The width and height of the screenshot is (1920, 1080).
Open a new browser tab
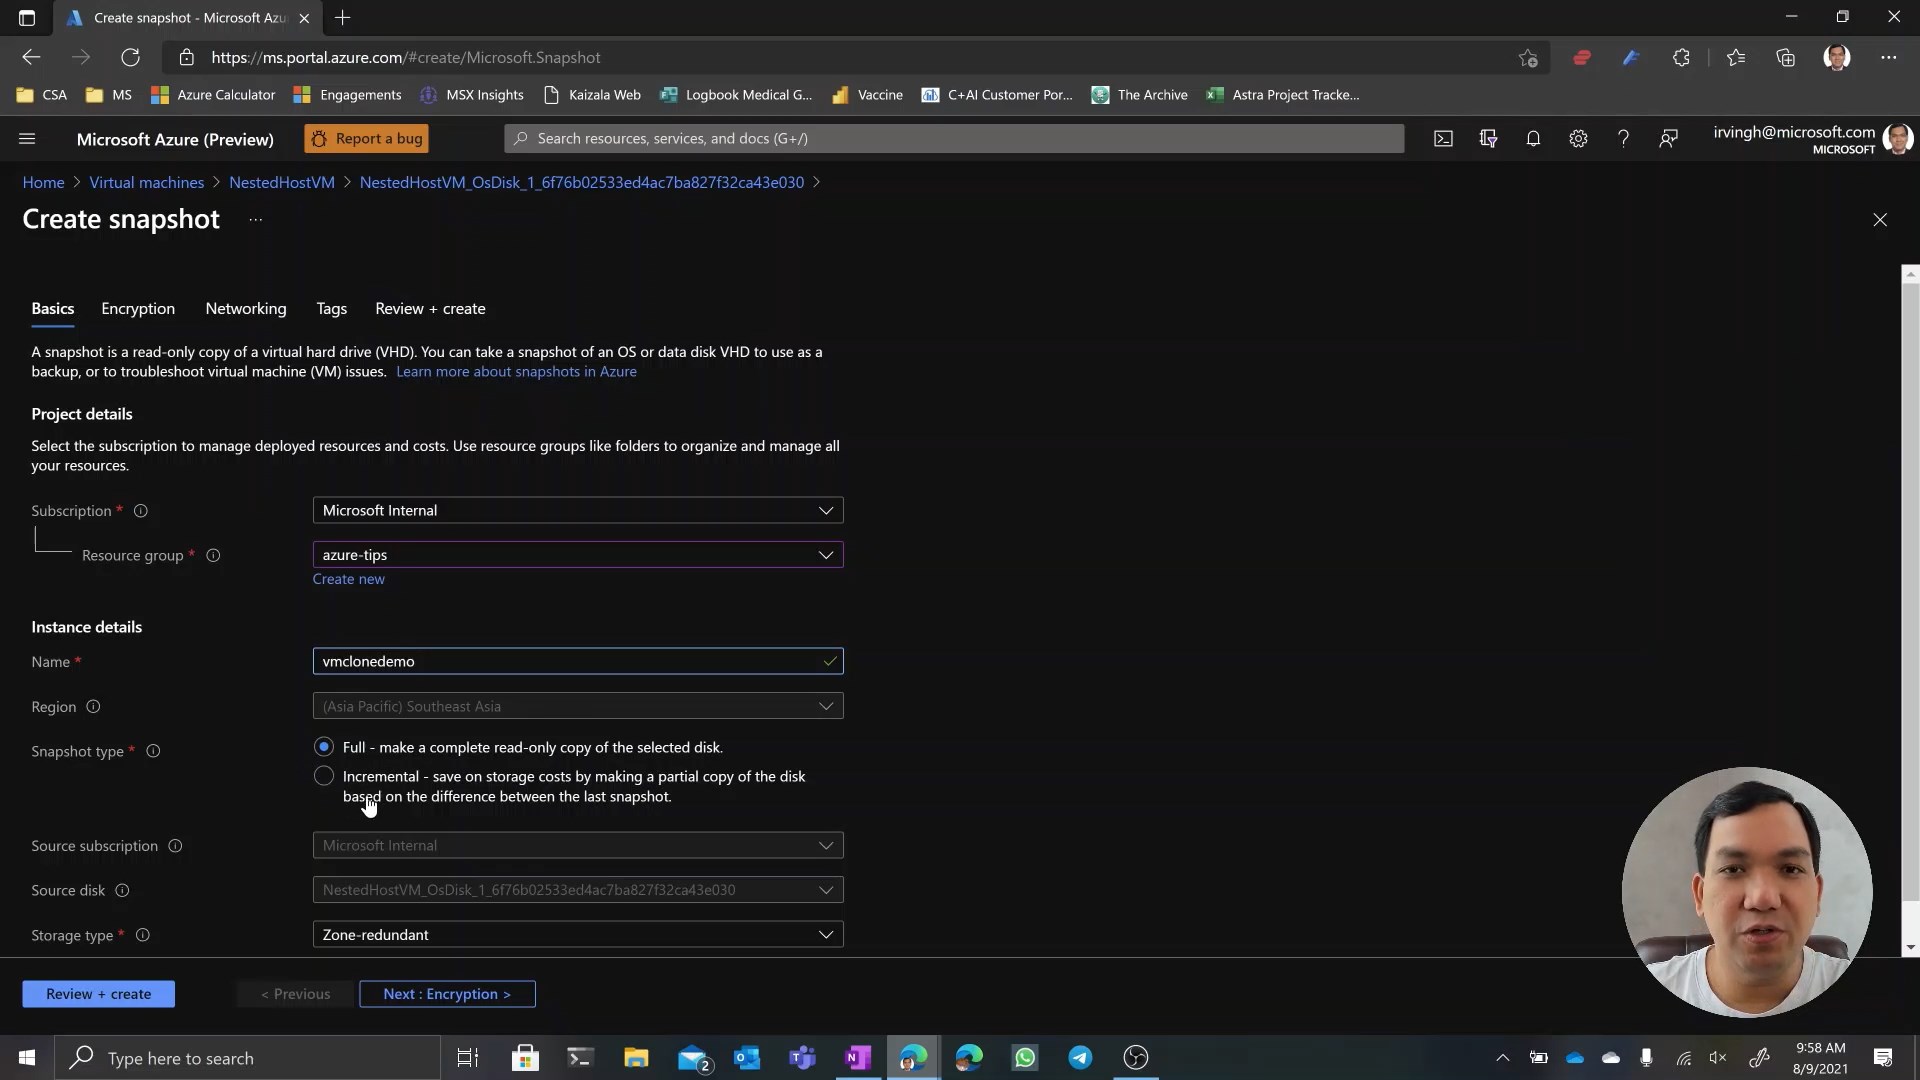point(343,18)
